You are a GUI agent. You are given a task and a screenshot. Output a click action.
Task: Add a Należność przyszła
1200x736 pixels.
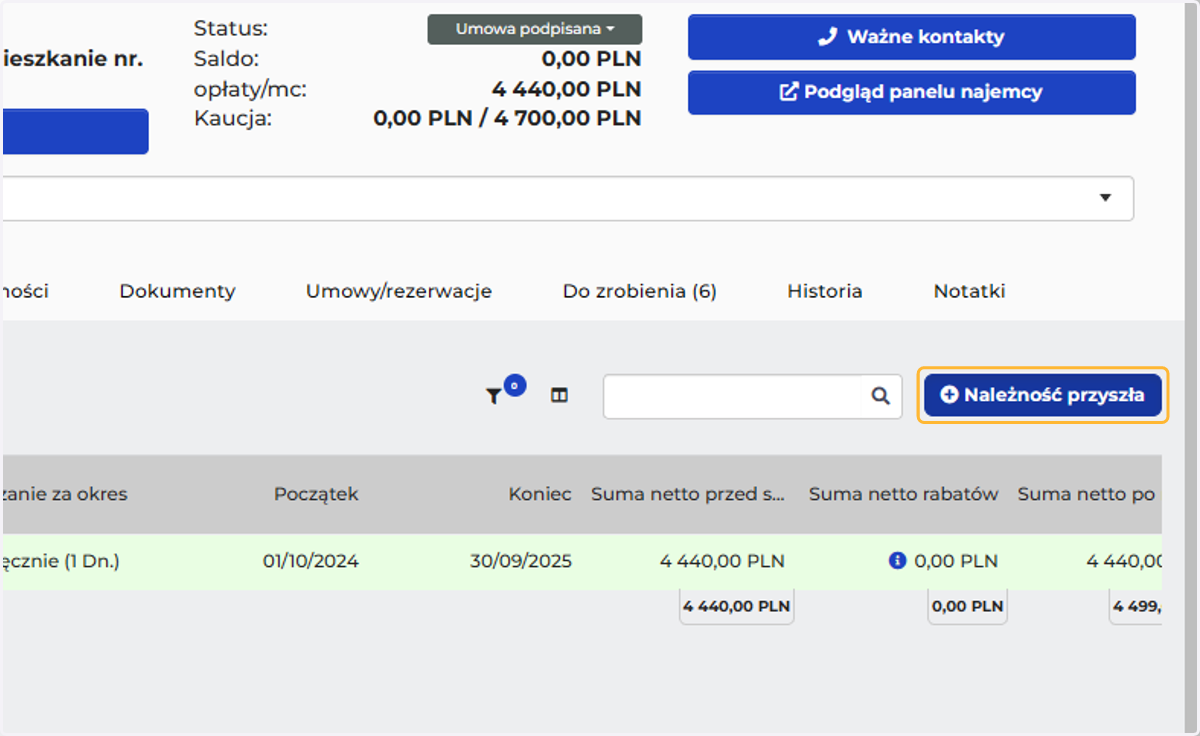[x=1042, y=395]
